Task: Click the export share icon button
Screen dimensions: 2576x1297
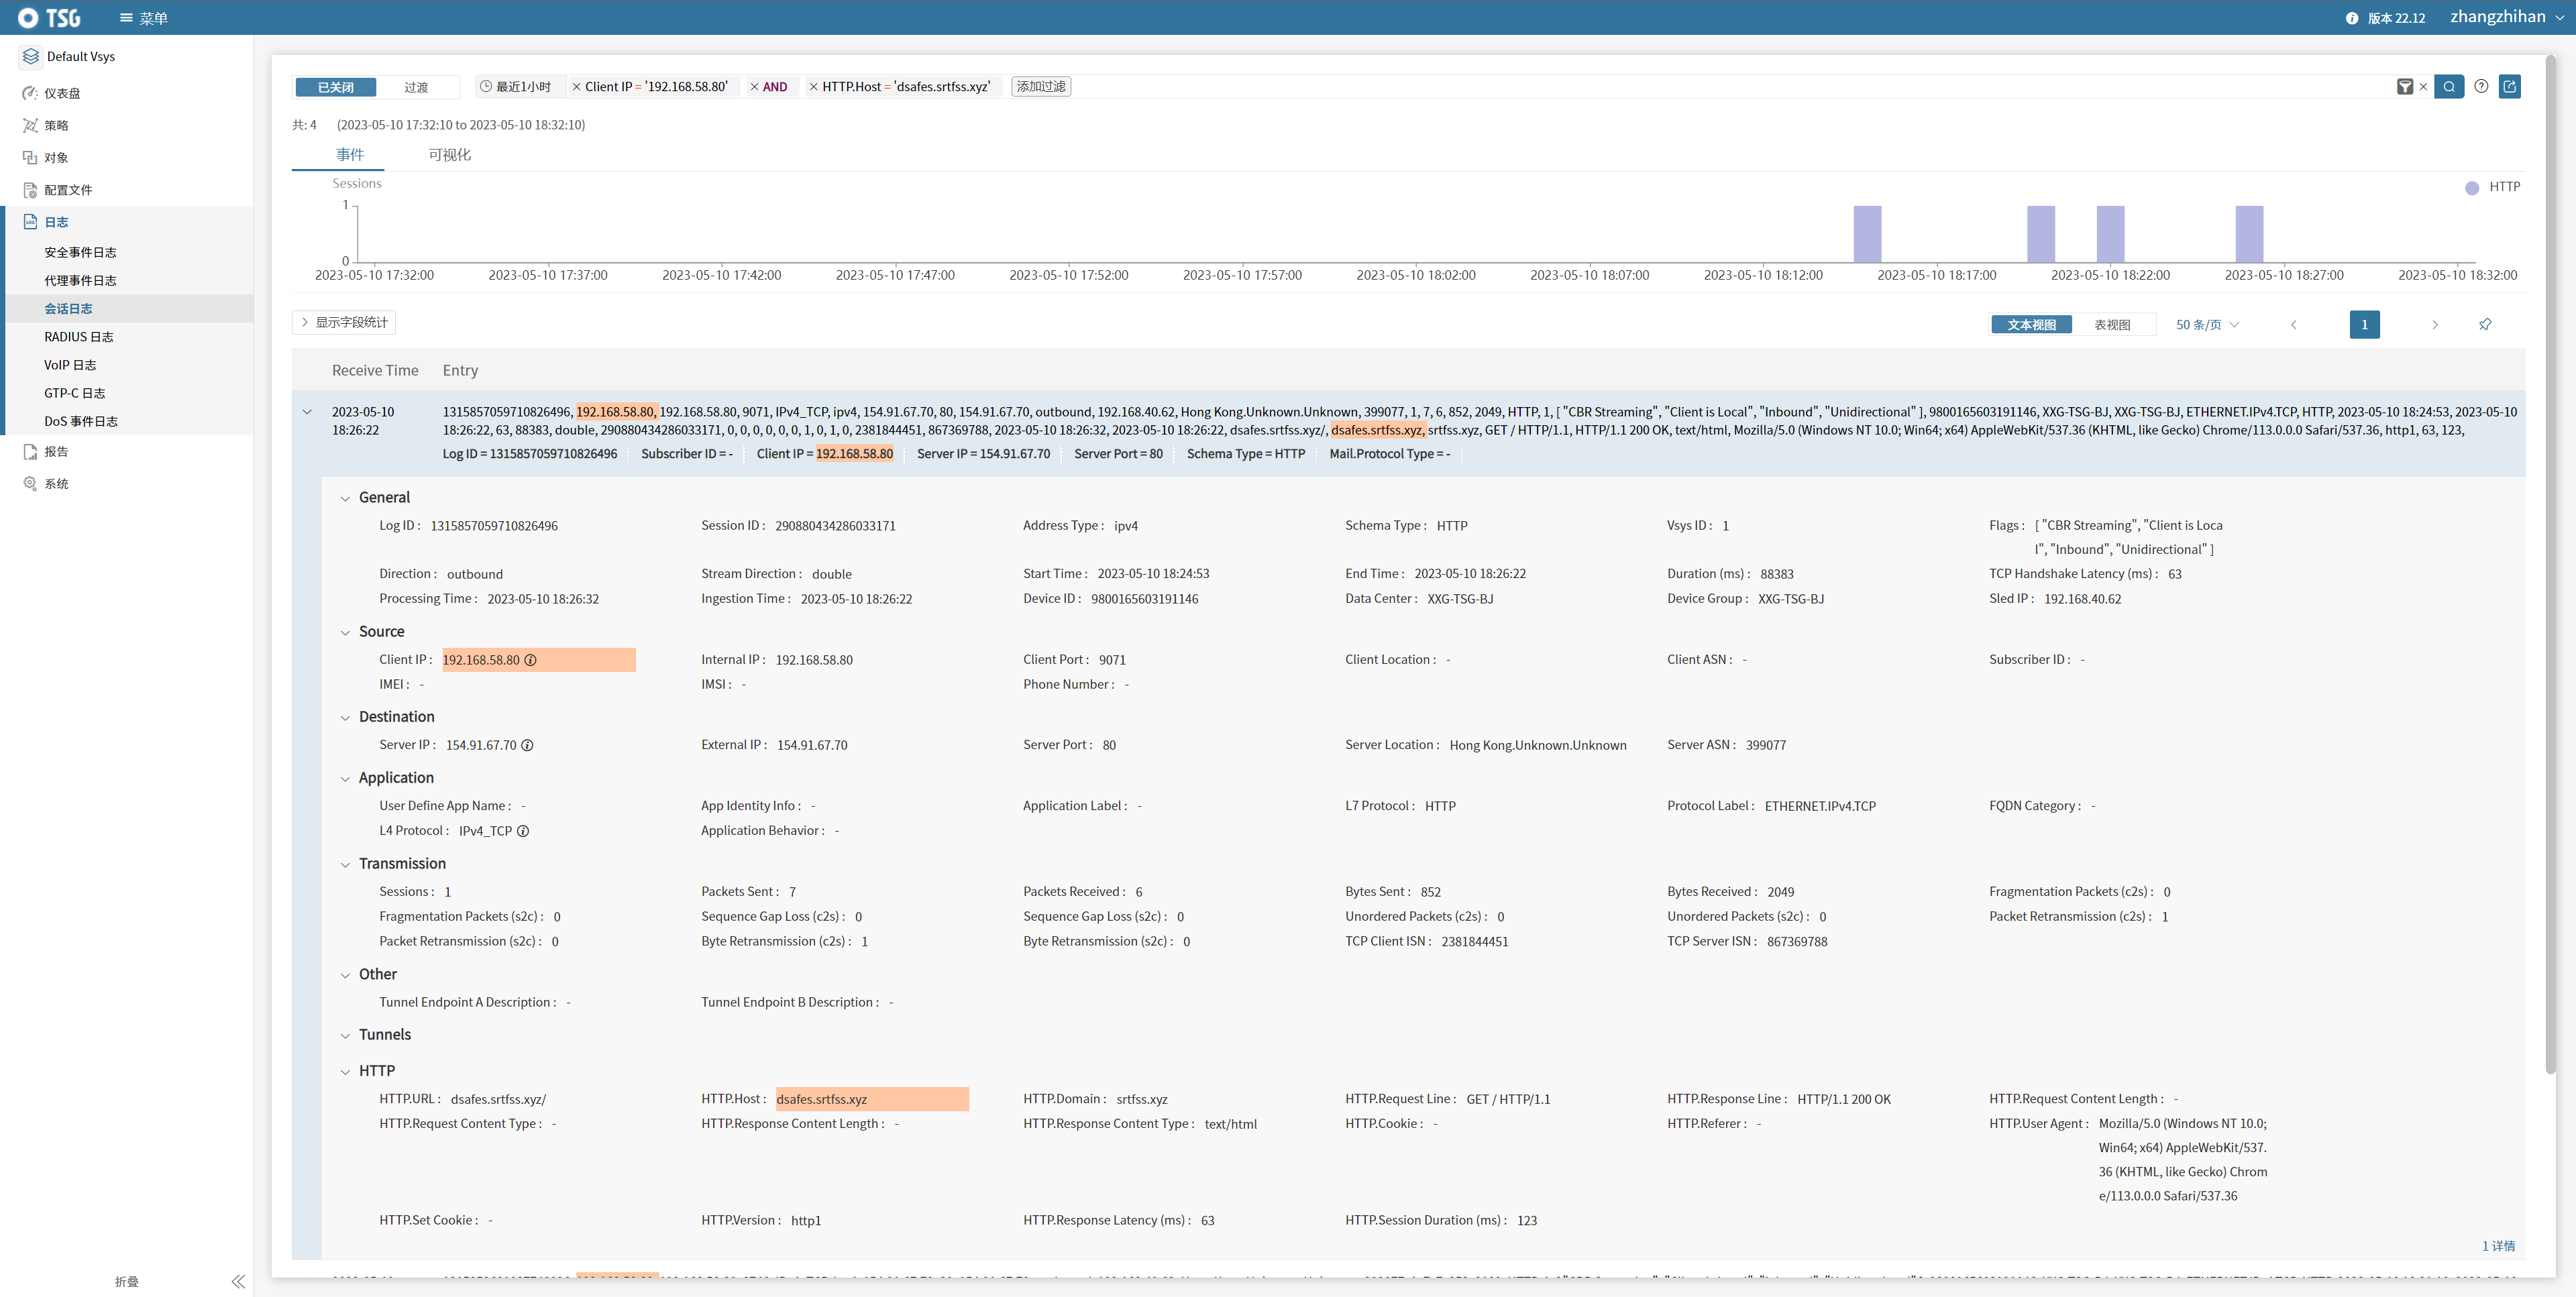Action: pyautogui.click(x=2509, y=87)
